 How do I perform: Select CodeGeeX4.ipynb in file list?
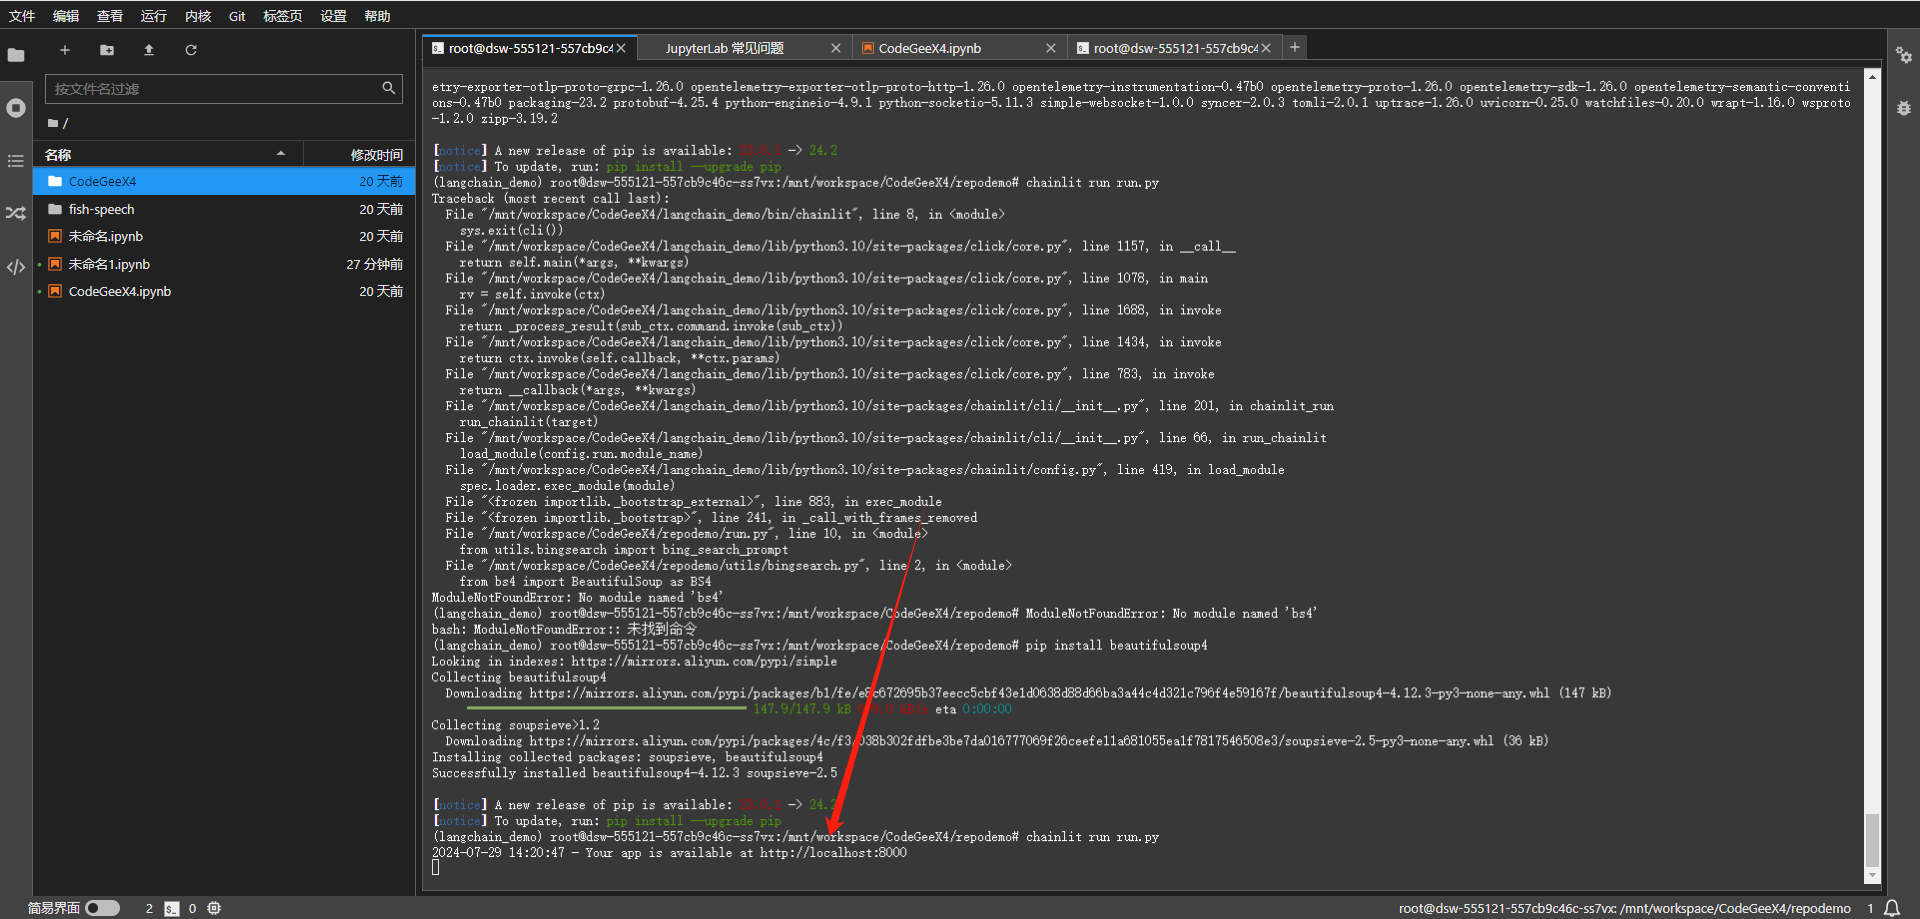224,291
